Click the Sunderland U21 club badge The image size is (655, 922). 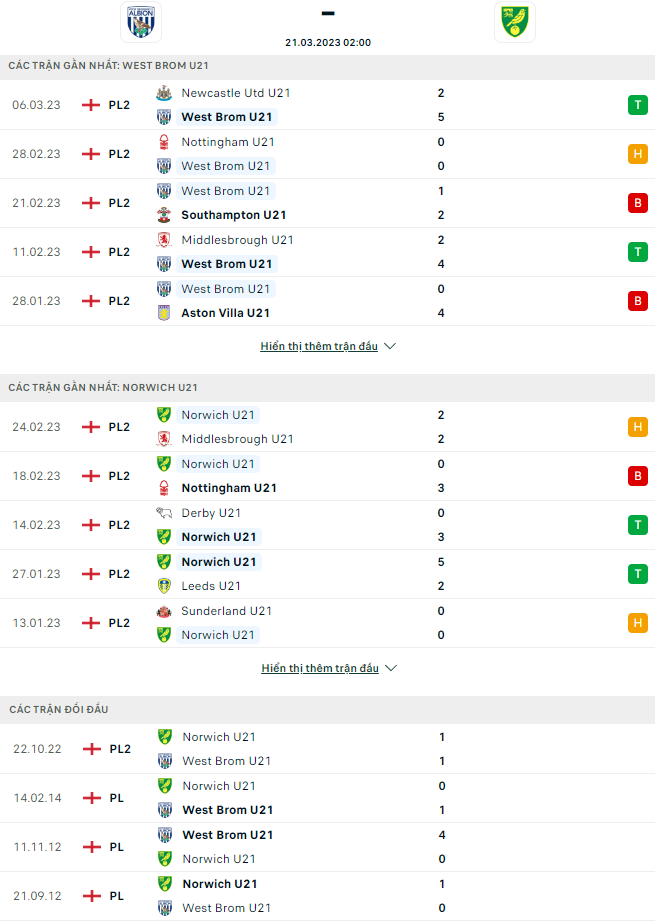(164, 611)
